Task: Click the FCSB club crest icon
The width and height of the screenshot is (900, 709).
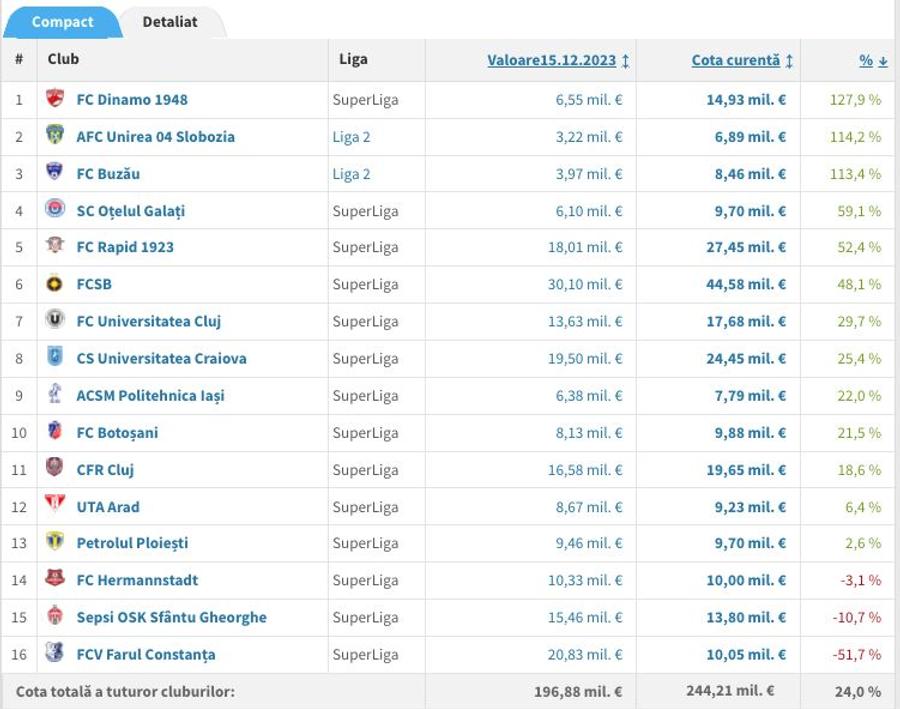Action: click(55, 284)
